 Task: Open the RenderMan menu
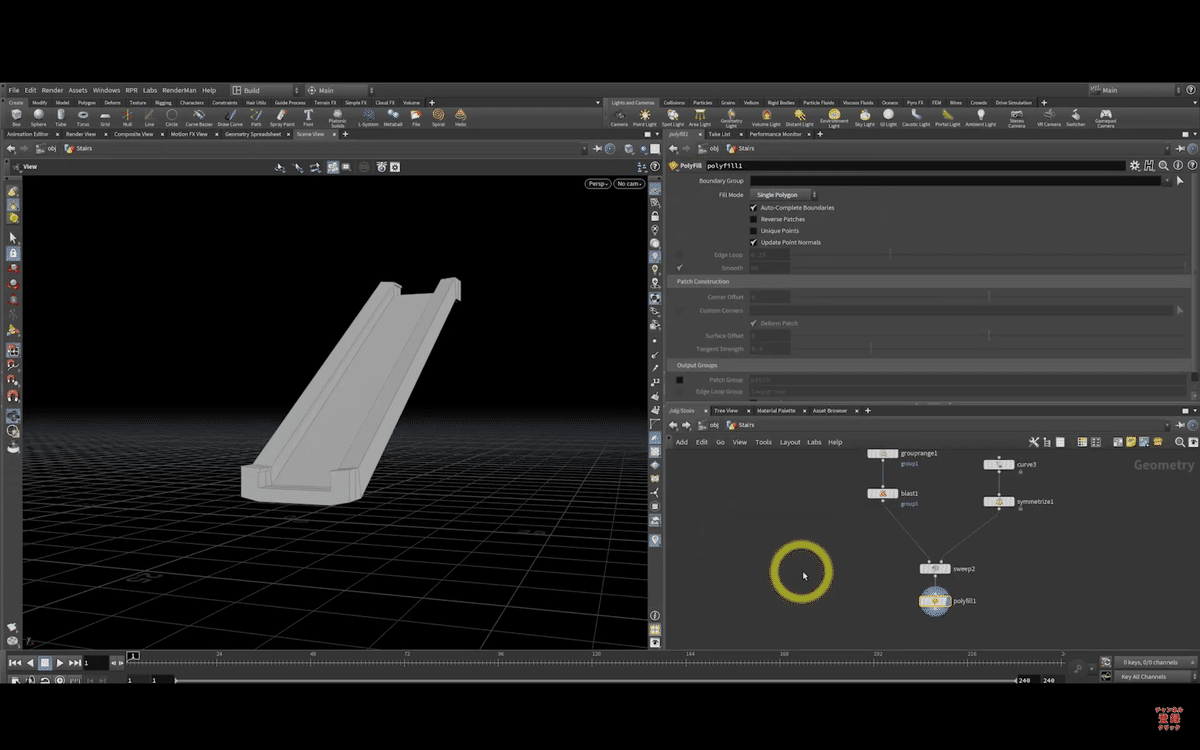tap(179, 90)
